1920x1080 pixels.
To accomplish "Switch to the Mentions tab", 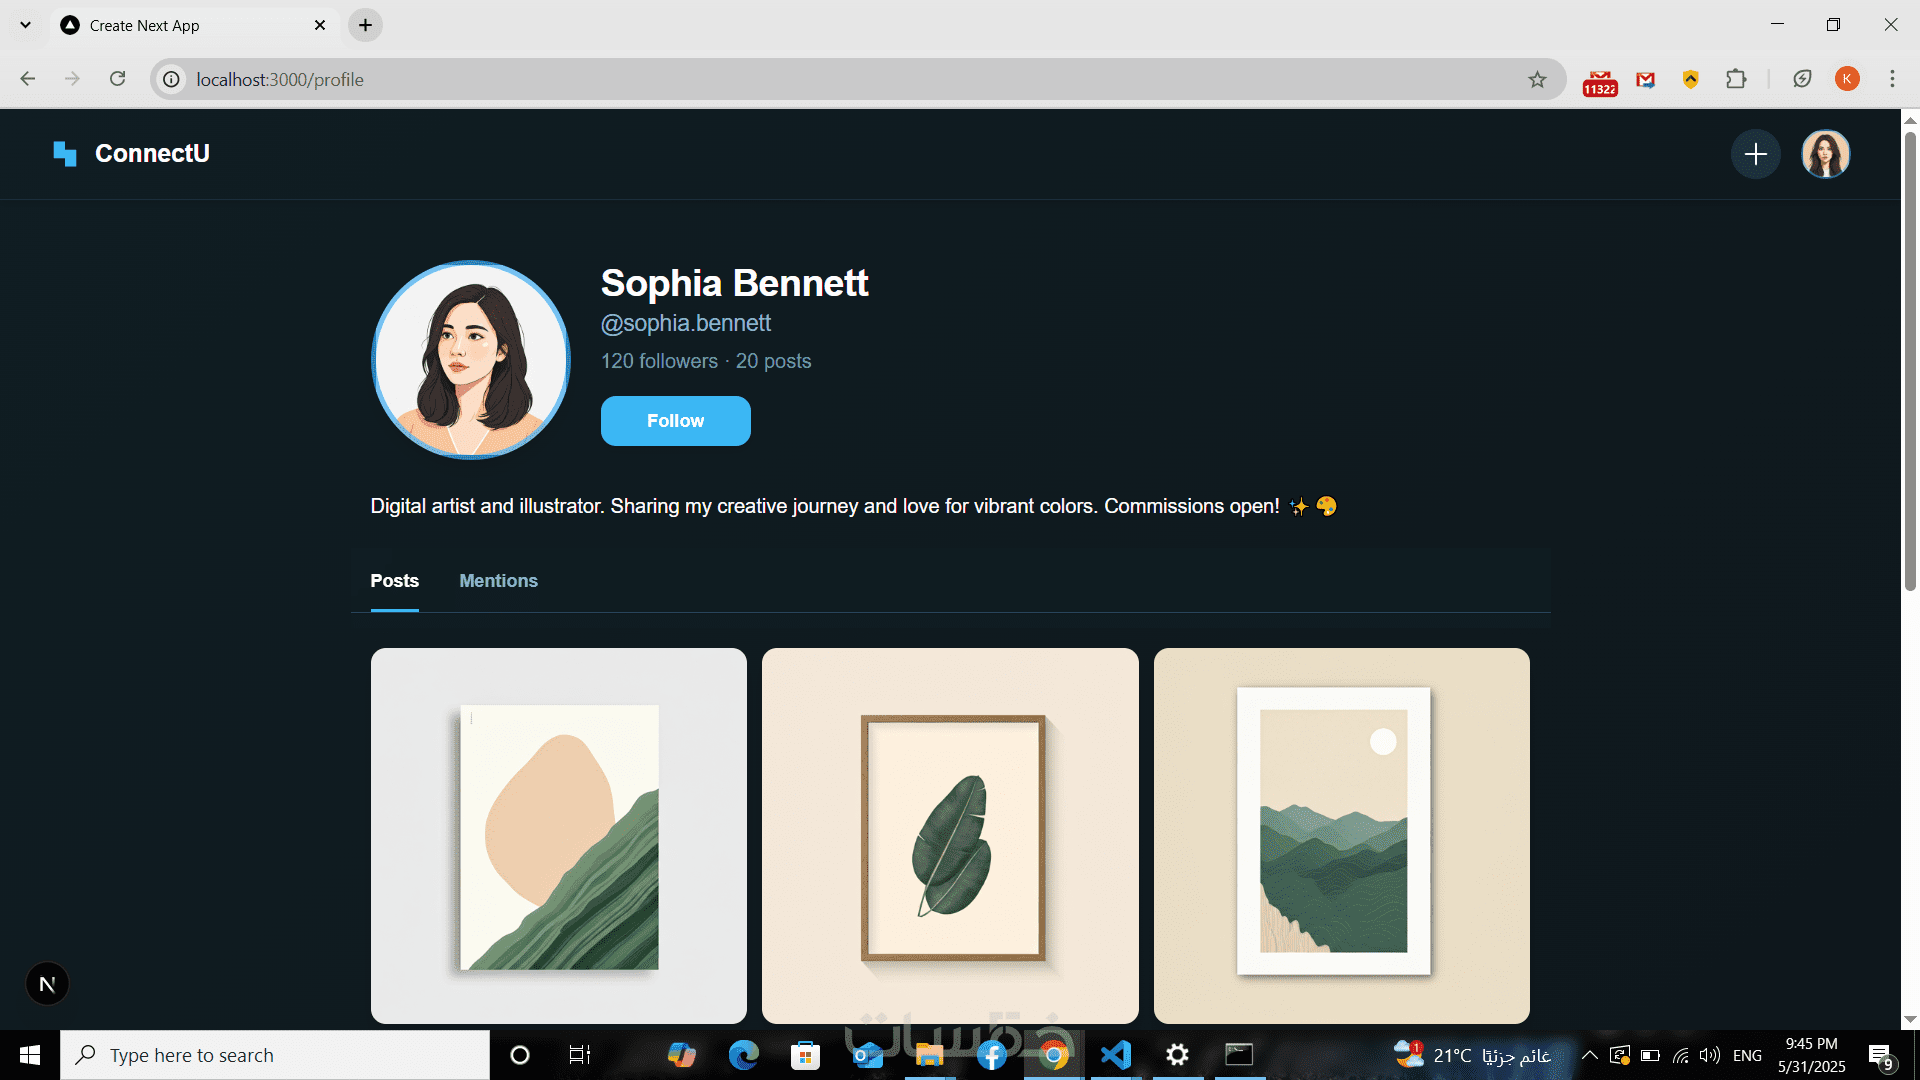I will click(x=498, y=581).
